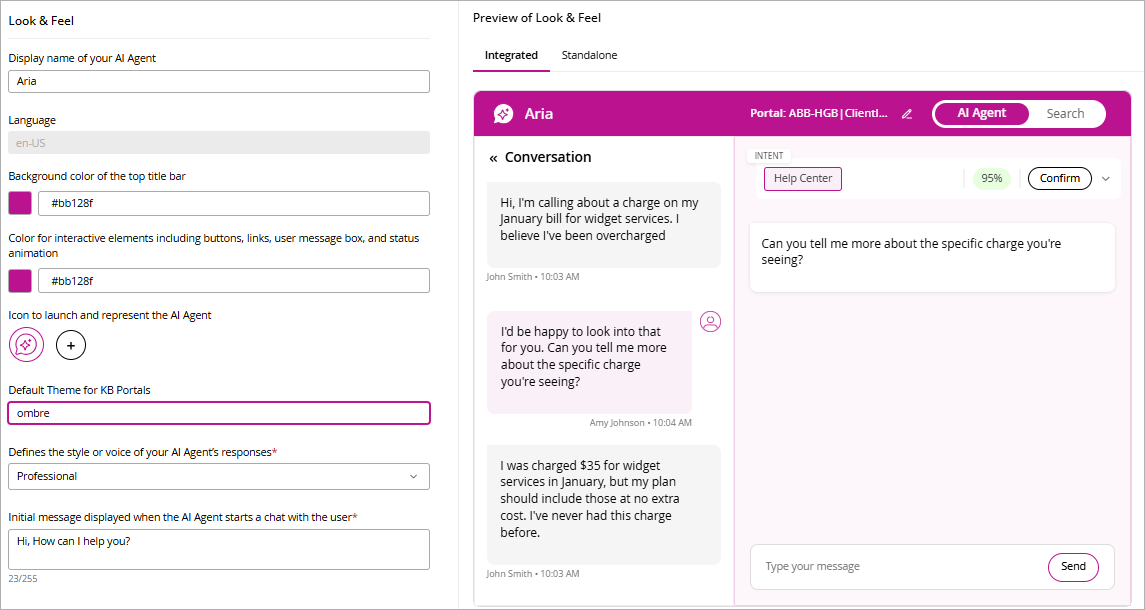Collapse conversation using double chevron icon
This screenshot has height=610, width=1145.
click(493, 158)
